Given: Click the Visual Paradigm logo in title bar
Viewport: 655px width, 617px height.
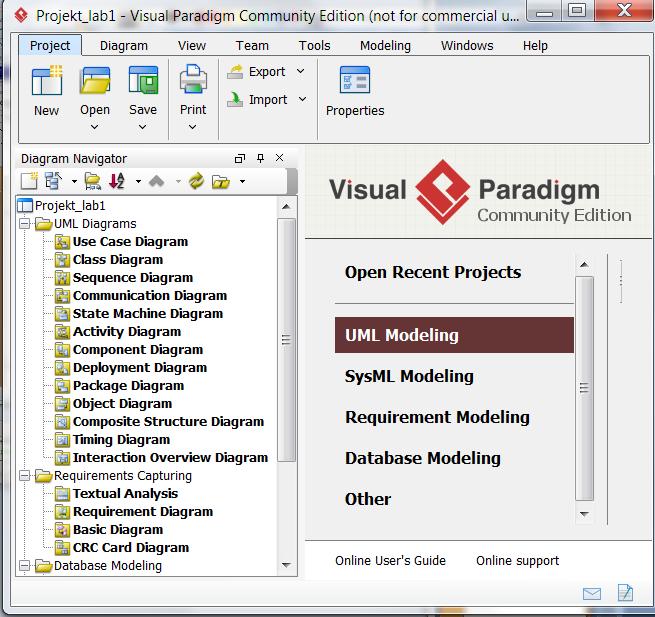Looking at the screenshot, I should point(21,15).
